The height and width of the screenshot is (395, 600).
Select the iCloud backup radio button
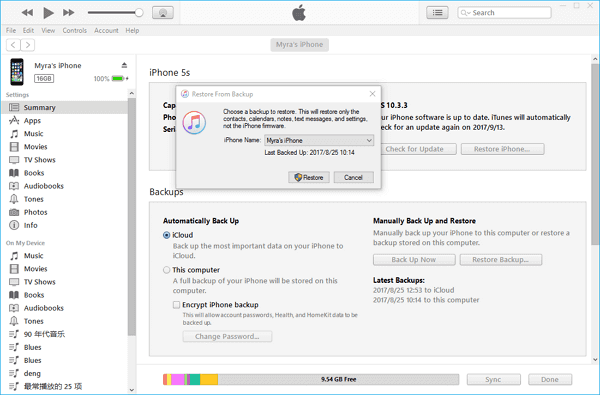point(166,235)
